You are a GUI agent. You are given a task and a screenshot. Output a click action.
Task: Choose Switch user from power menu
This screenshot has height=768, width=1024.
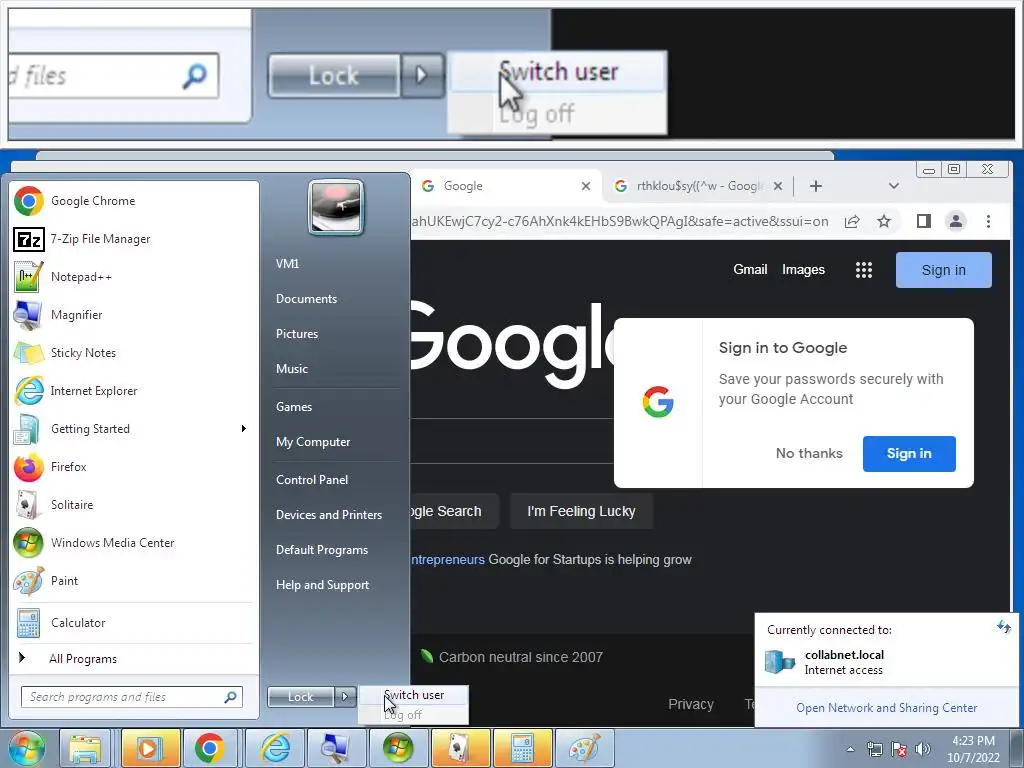click(x=413, y=695)
